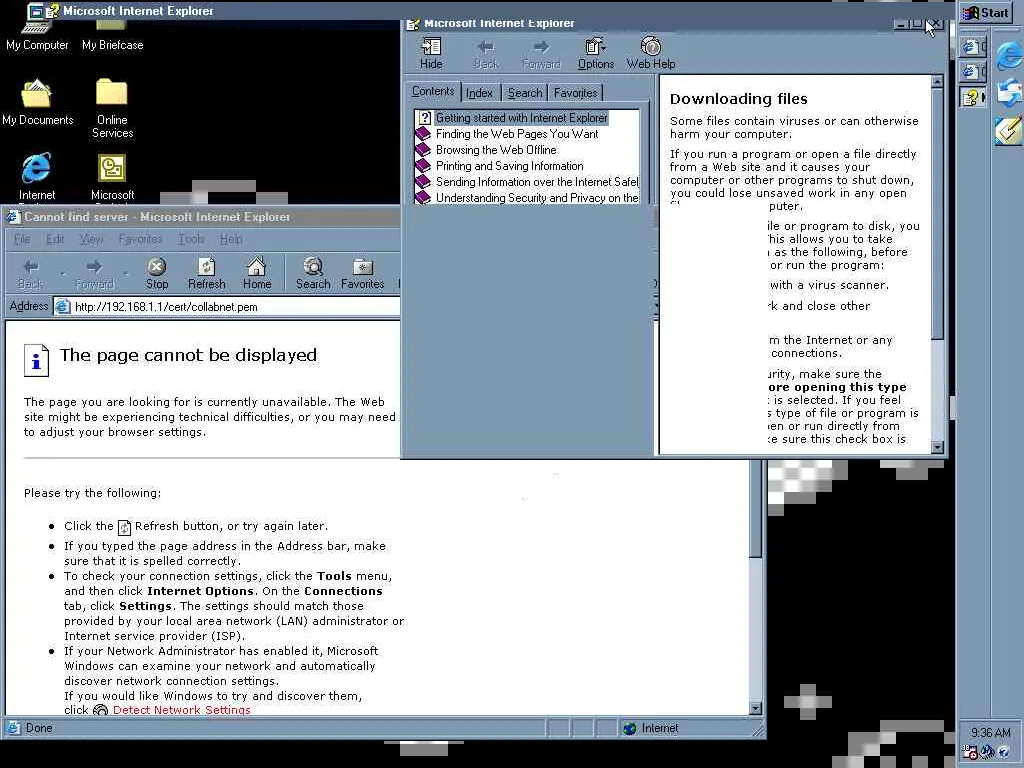Click the Help content scrollbar down arrow
The height and width of the screenshot is (768, 1024).
point(937,447)
